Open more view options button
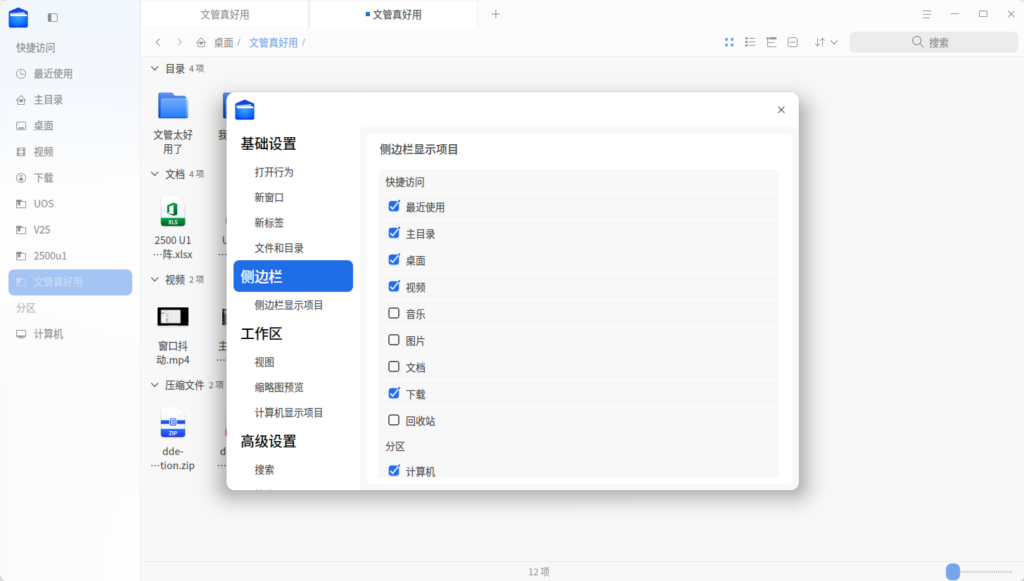This screenshot has height=581, width=1024. [793, 42]
